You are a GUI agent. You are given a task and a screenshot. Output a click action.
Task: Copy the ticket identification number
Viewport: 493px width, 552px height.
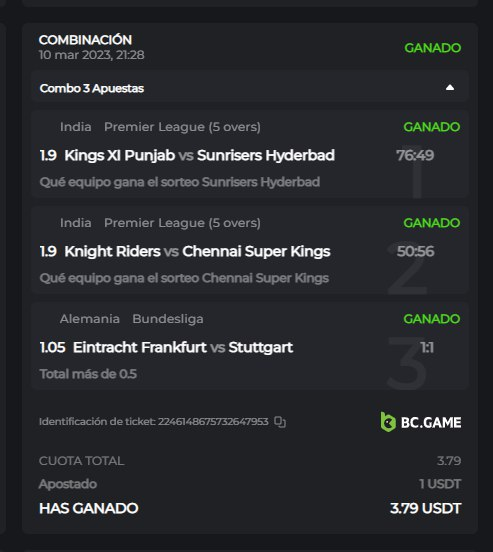280,422
